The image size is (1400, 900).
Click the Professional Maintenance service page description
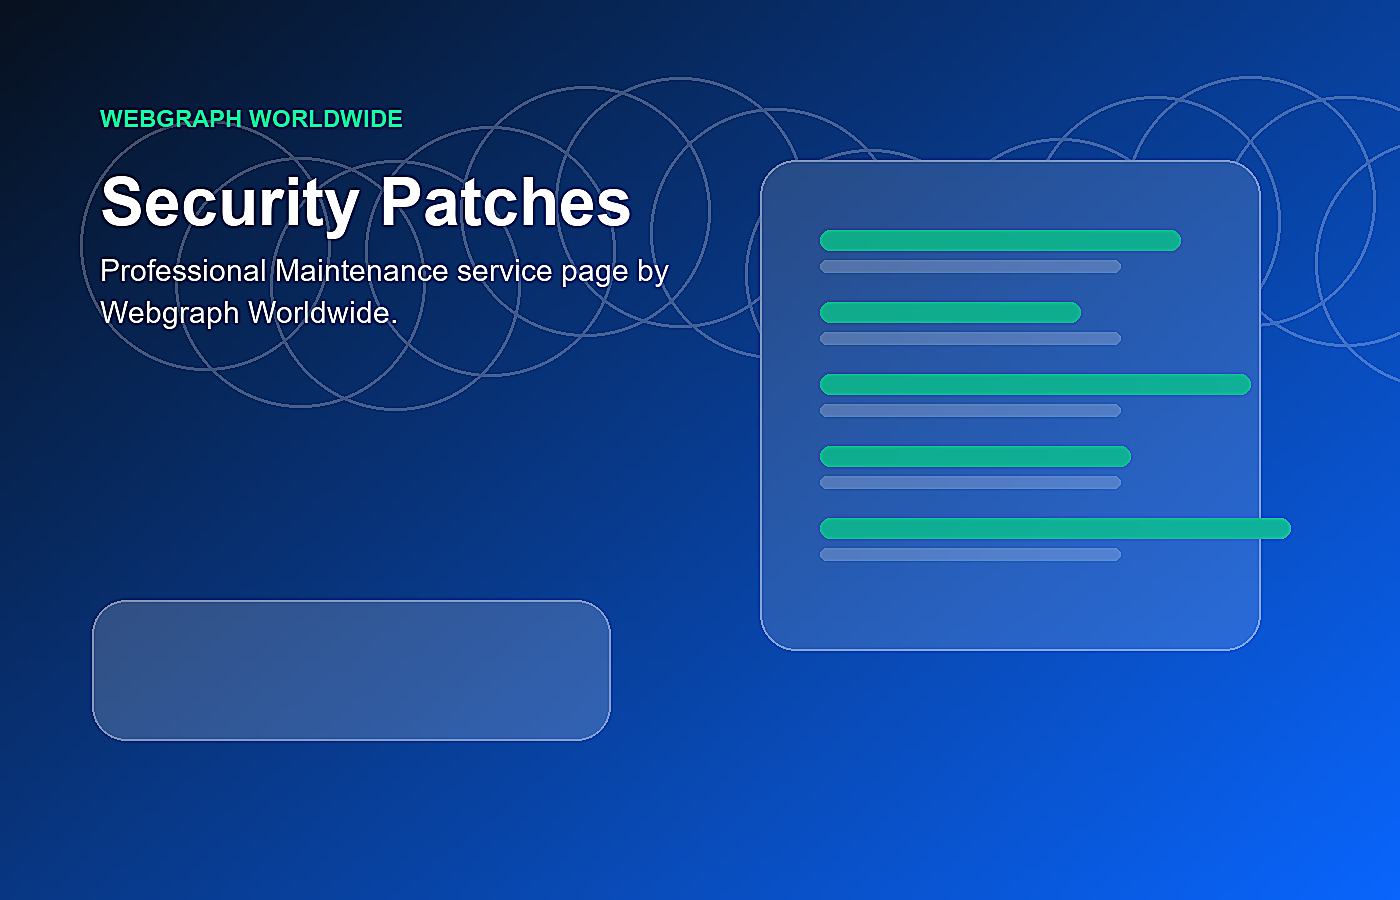point(384,292)
